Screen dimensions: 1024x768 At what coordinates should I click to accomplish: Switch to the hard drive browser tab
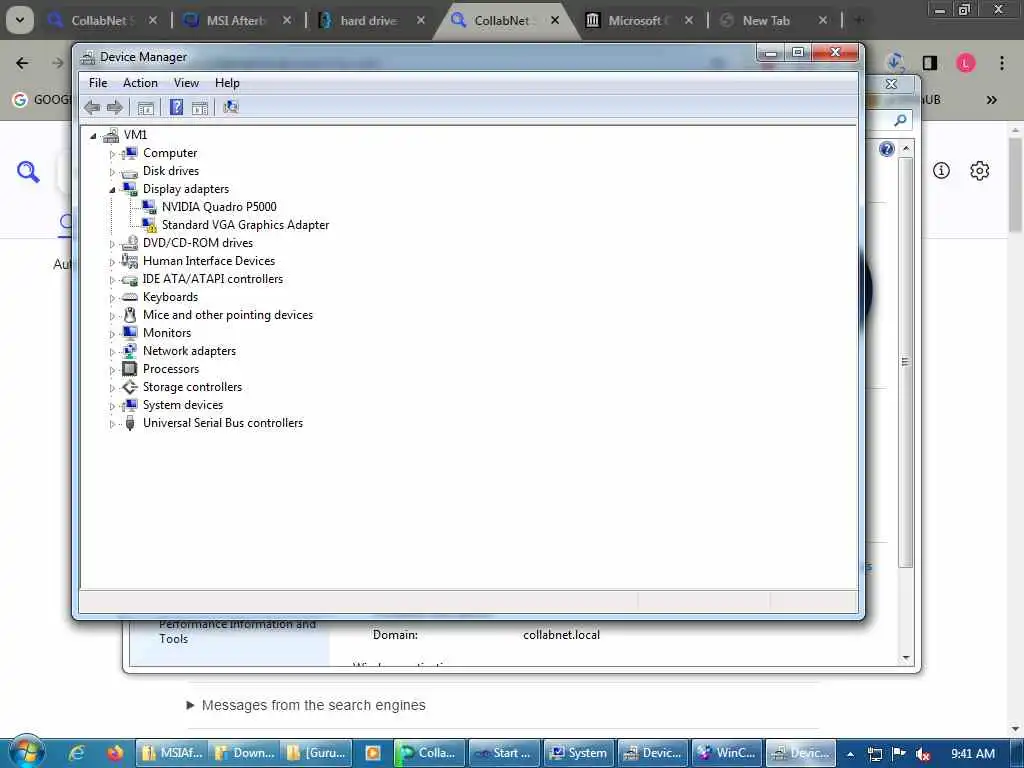click(x=372, y=20)
